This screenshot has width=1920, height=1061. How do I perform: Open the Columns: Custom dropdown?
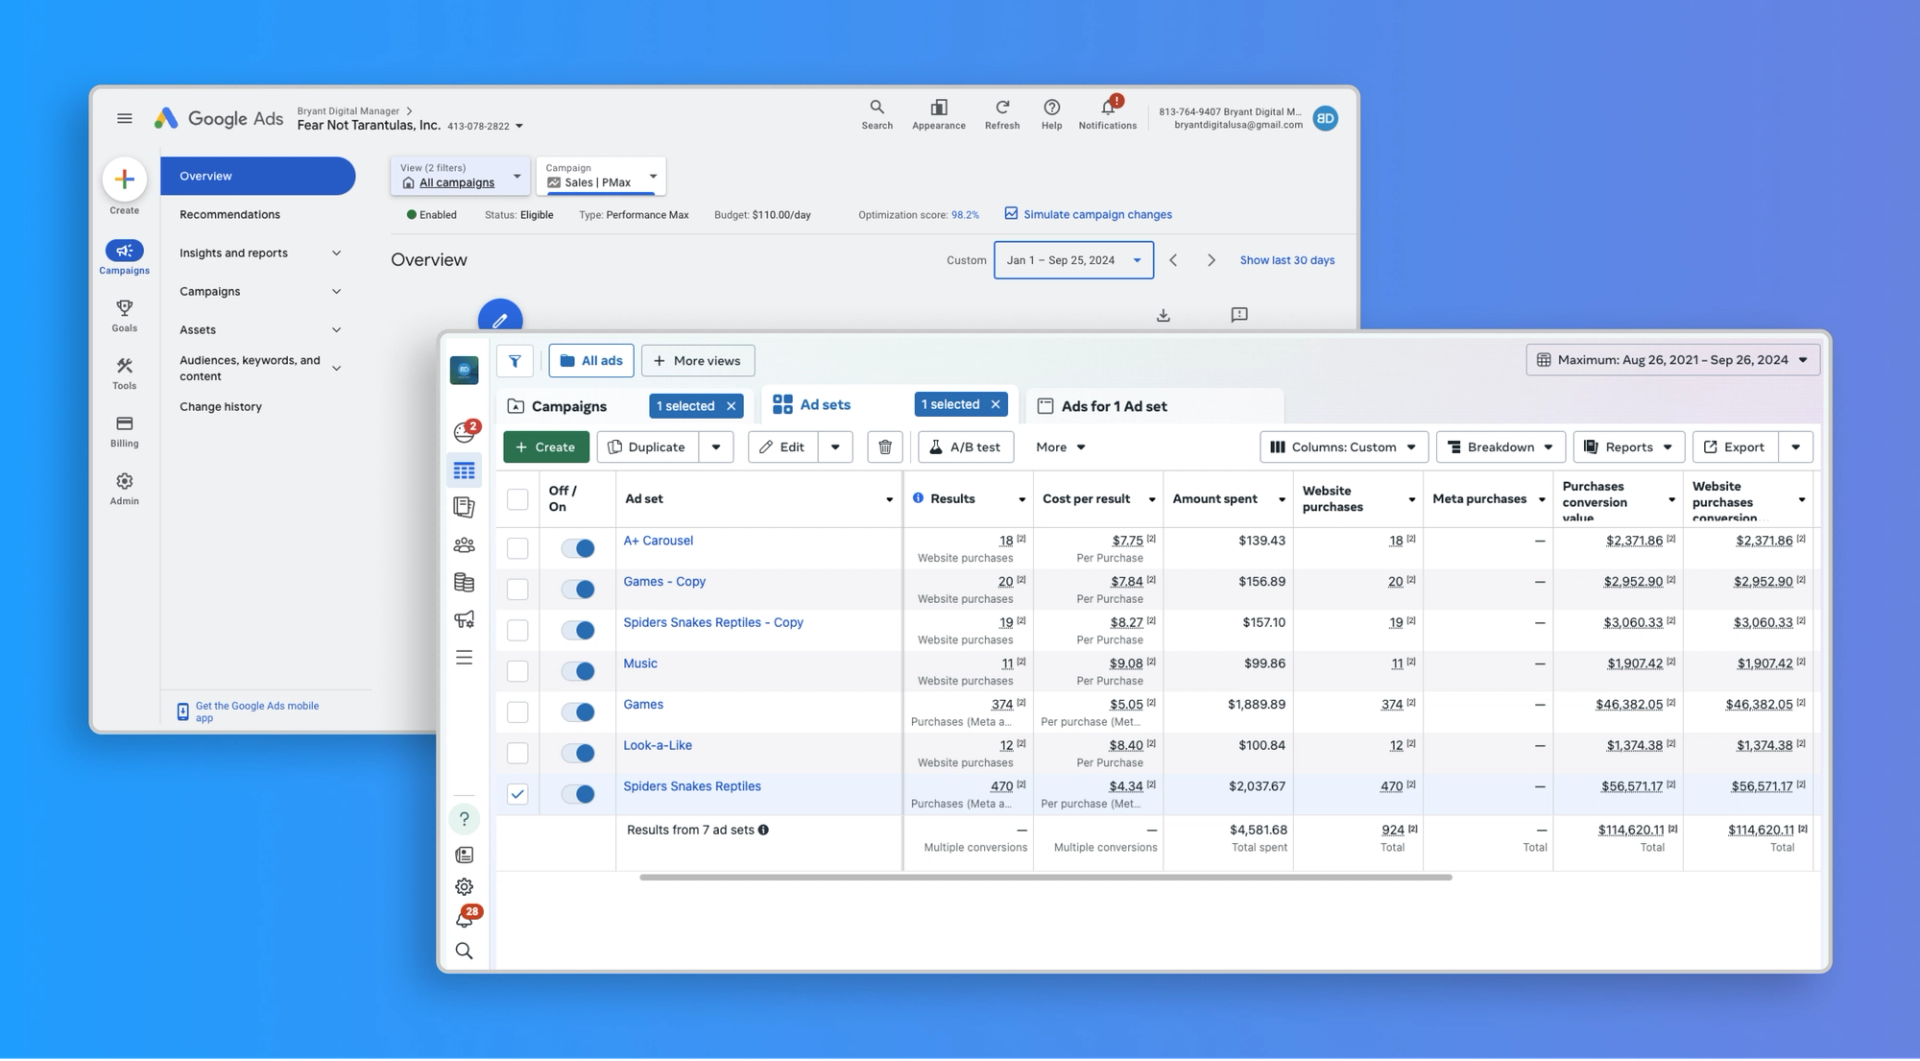(x=1343, y=447)
